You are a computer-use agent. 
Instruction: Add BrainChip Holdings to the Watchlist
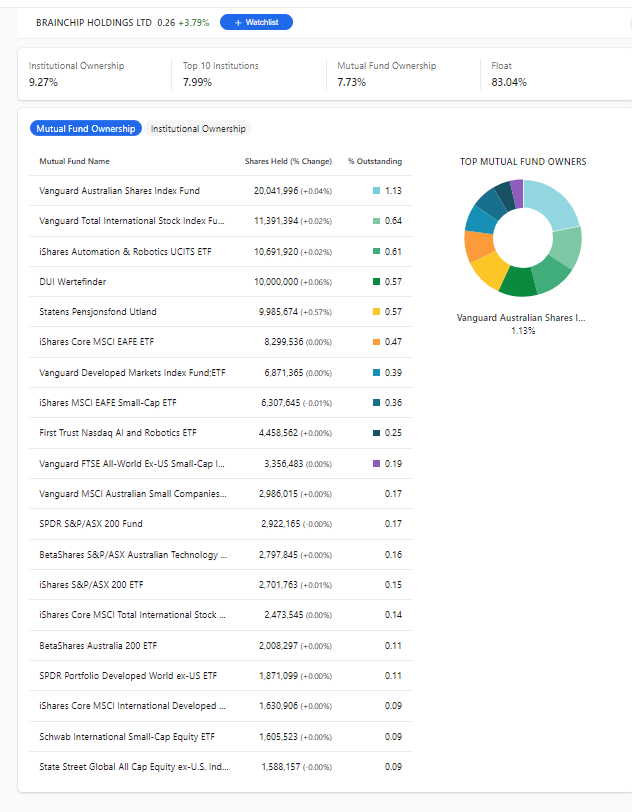click(x=256, y=22)
